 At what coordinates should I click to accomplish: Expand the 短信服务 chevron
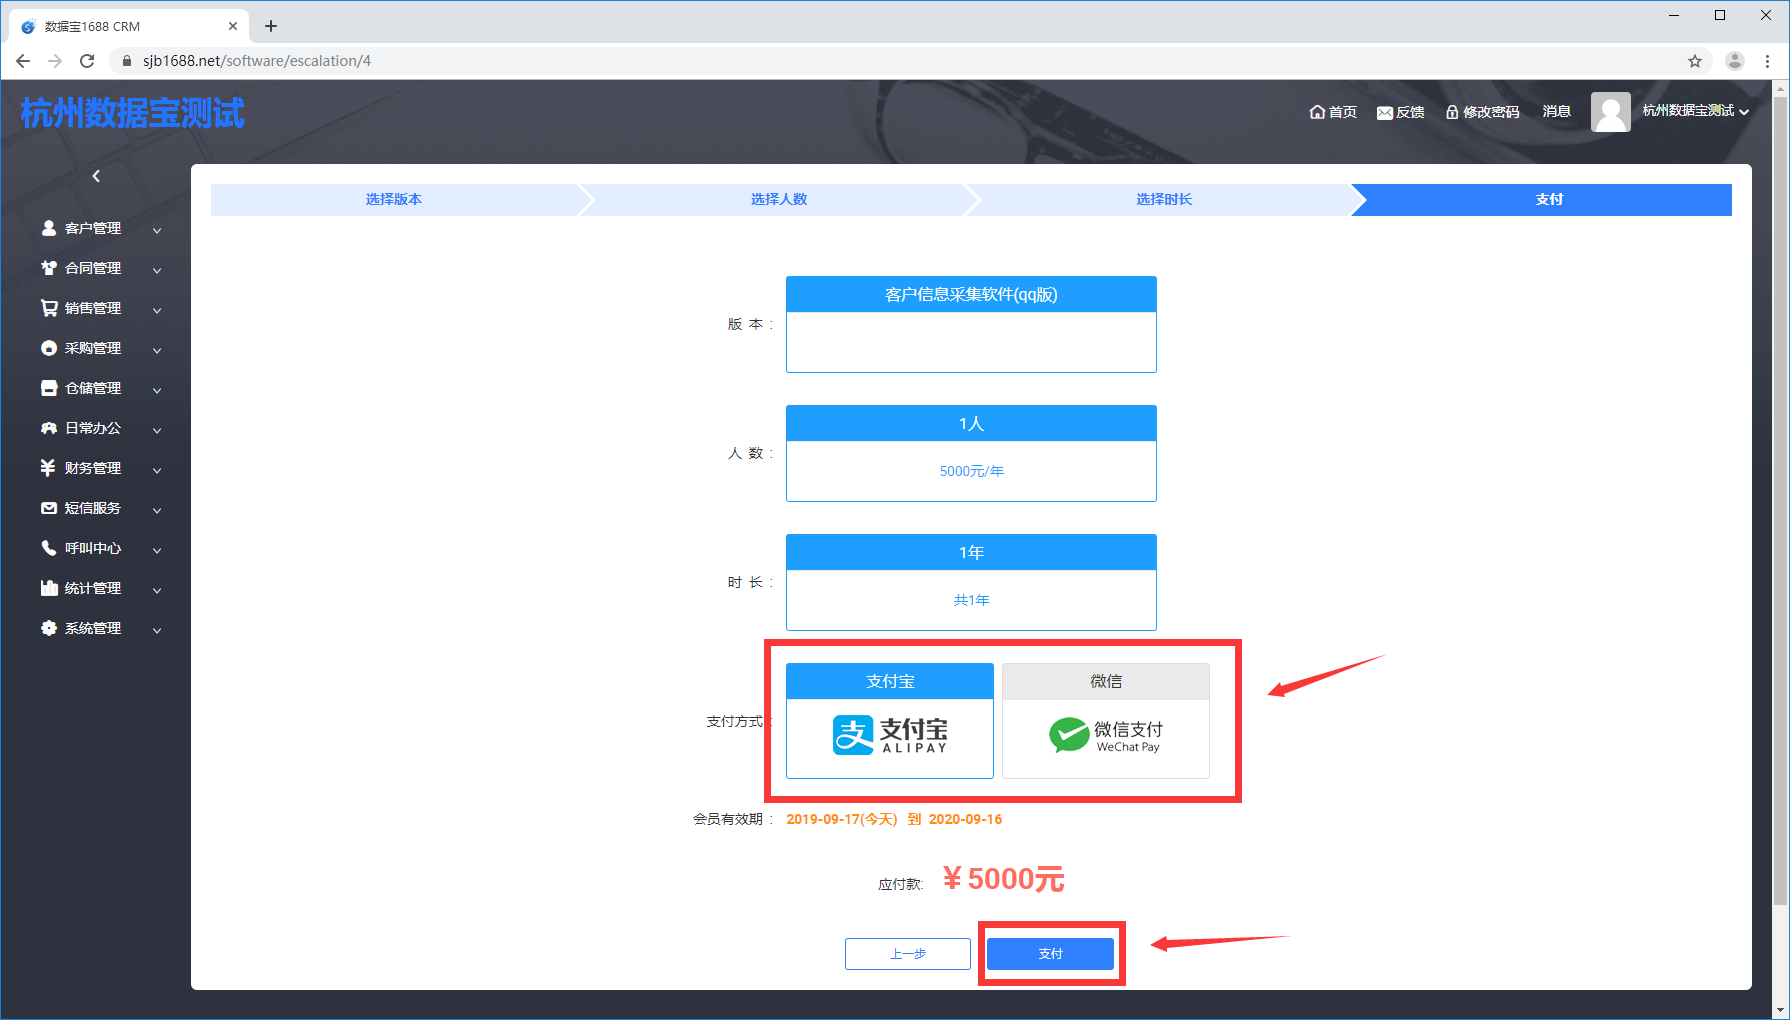pos(157,510)
